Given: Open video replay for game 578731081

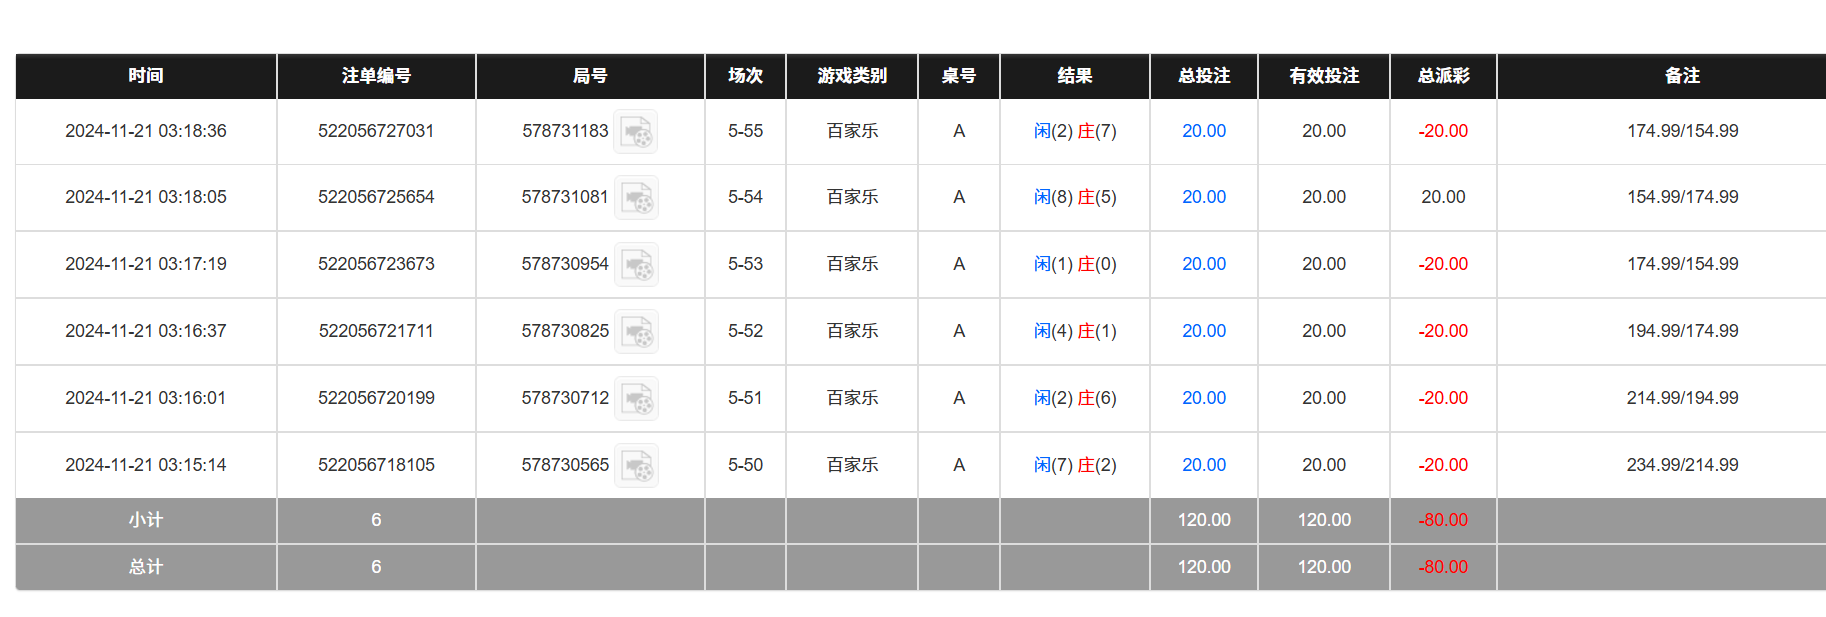Looking at the screenshot, I should [639, 198].
